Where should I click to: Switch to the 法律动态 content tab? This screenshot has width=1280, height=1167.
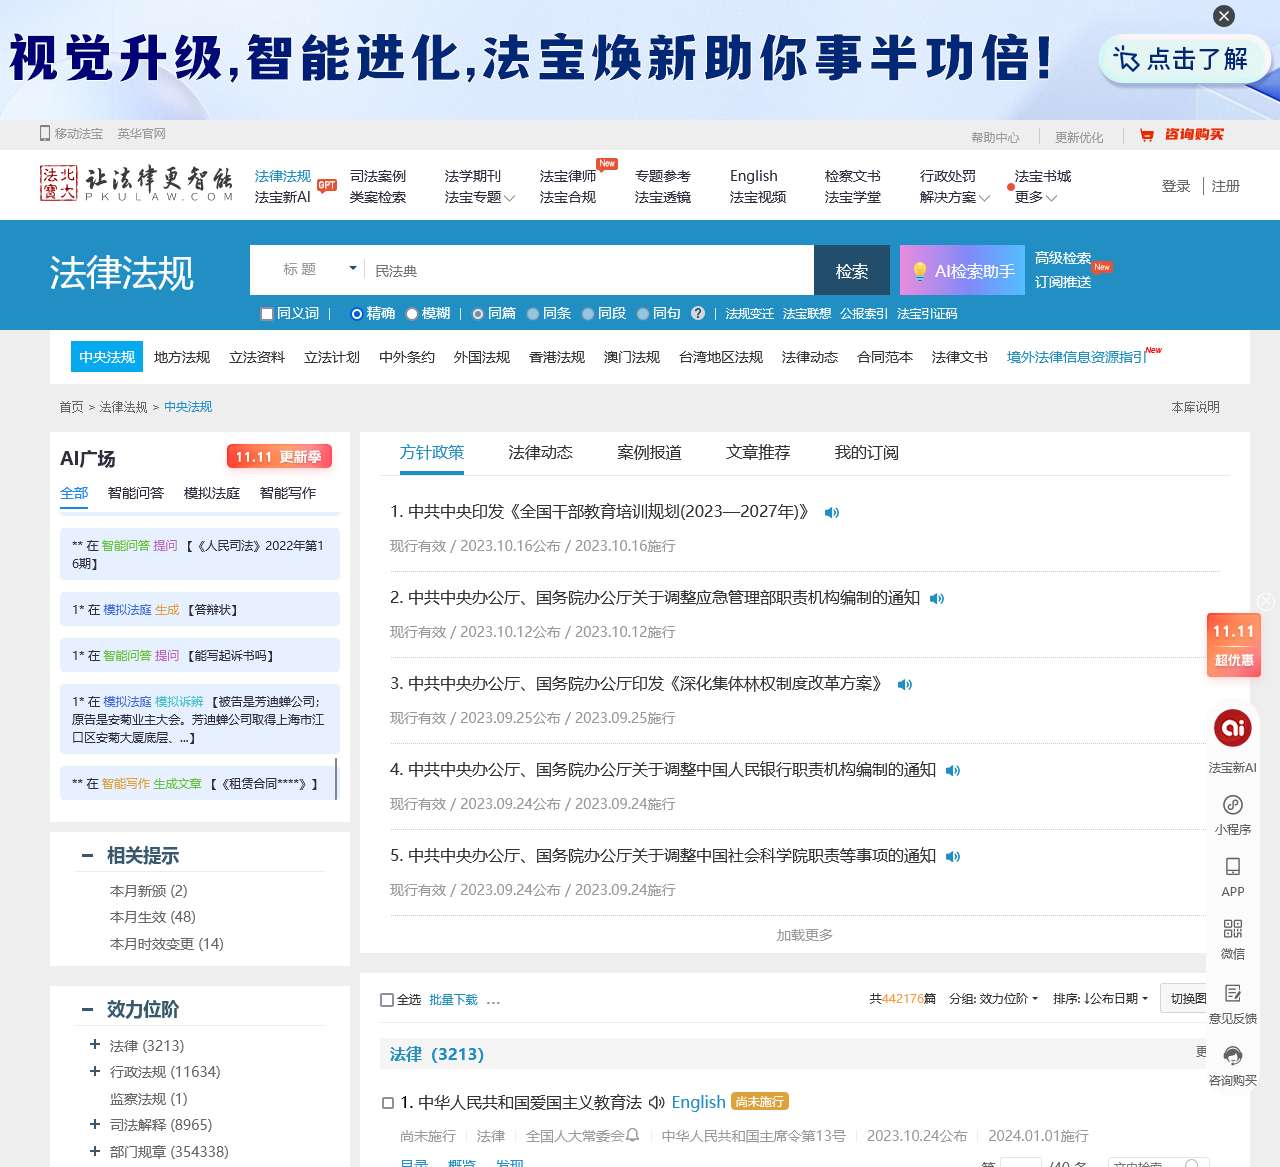click(x=540, y=453)
